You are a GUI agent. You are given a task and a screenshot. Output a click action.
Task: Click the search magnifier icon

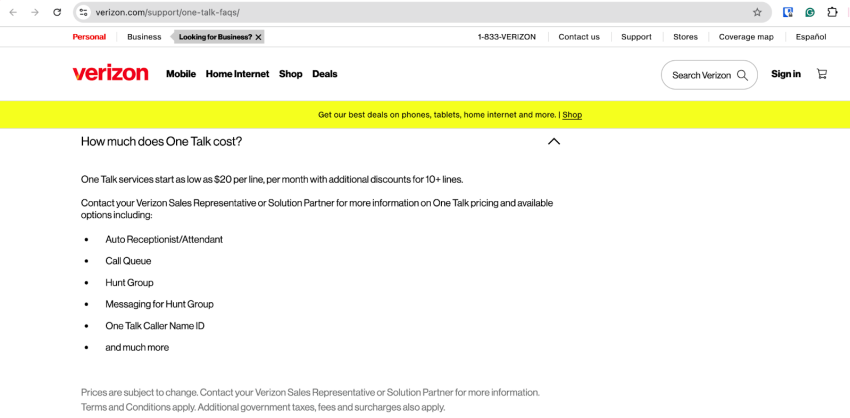pos(742,75)
